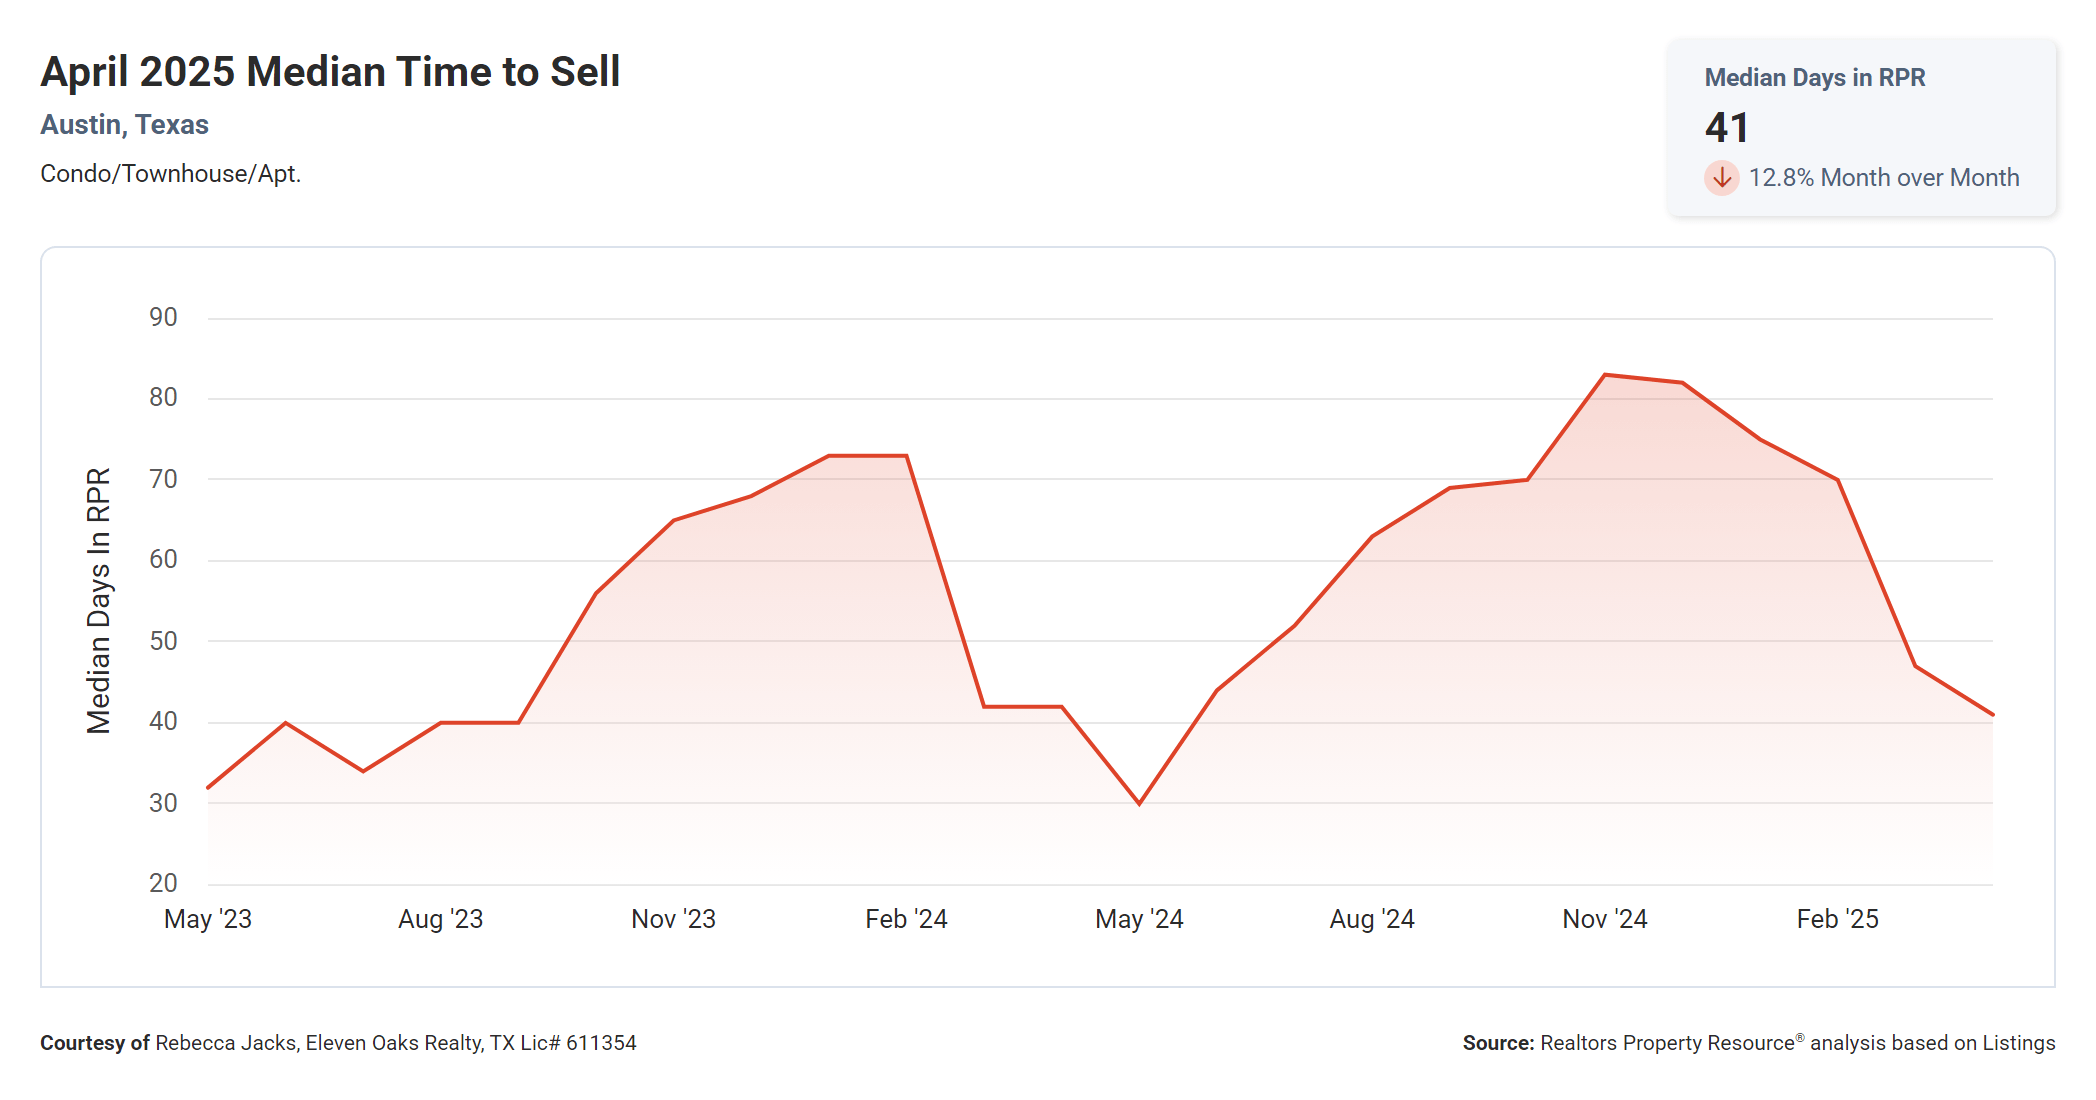Select the "Nov '23" x-axis label
The height and width of the screenshot is (1100, 2096).
click(673, 919)
